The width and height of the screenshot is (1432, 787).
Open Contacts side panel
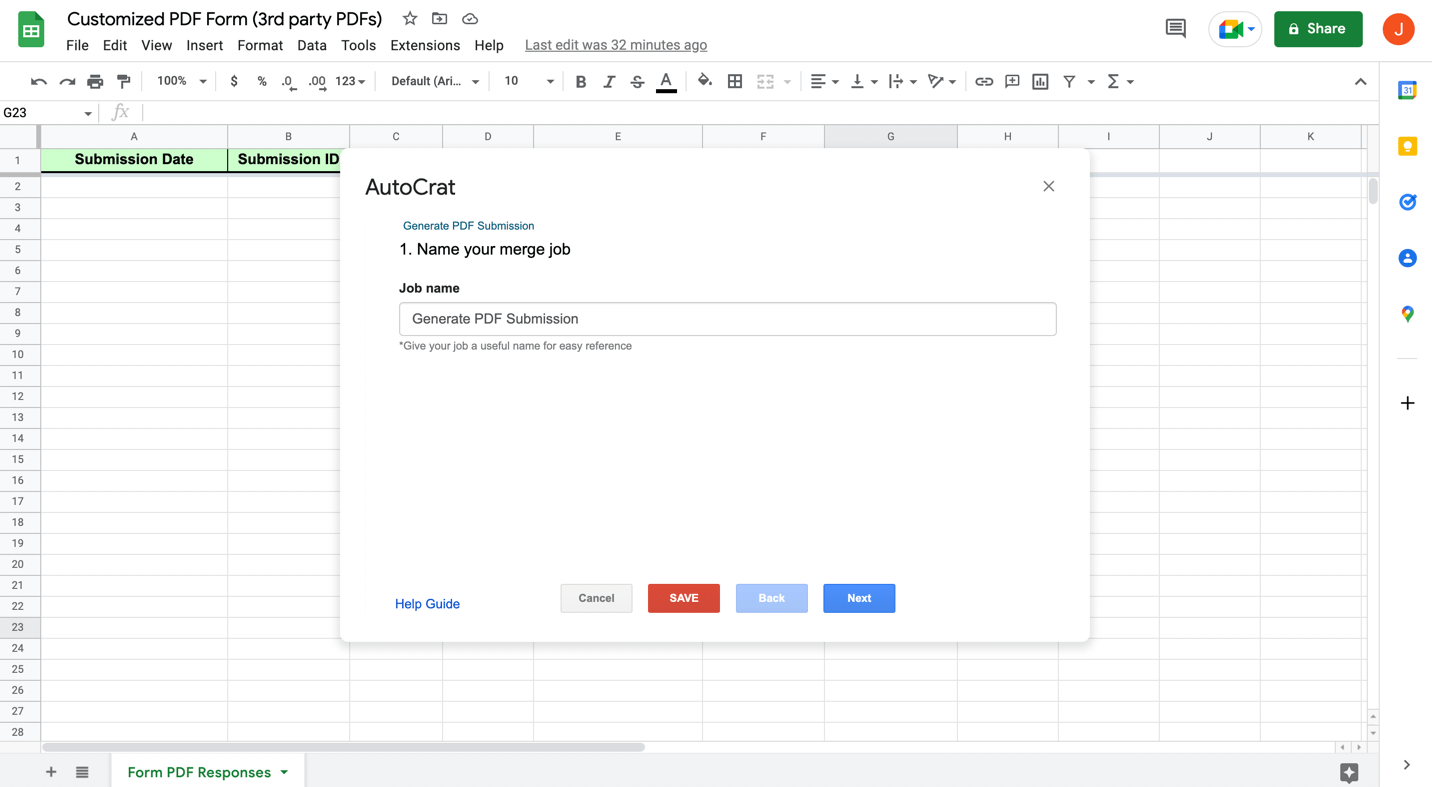click(x=1407, y=258)
